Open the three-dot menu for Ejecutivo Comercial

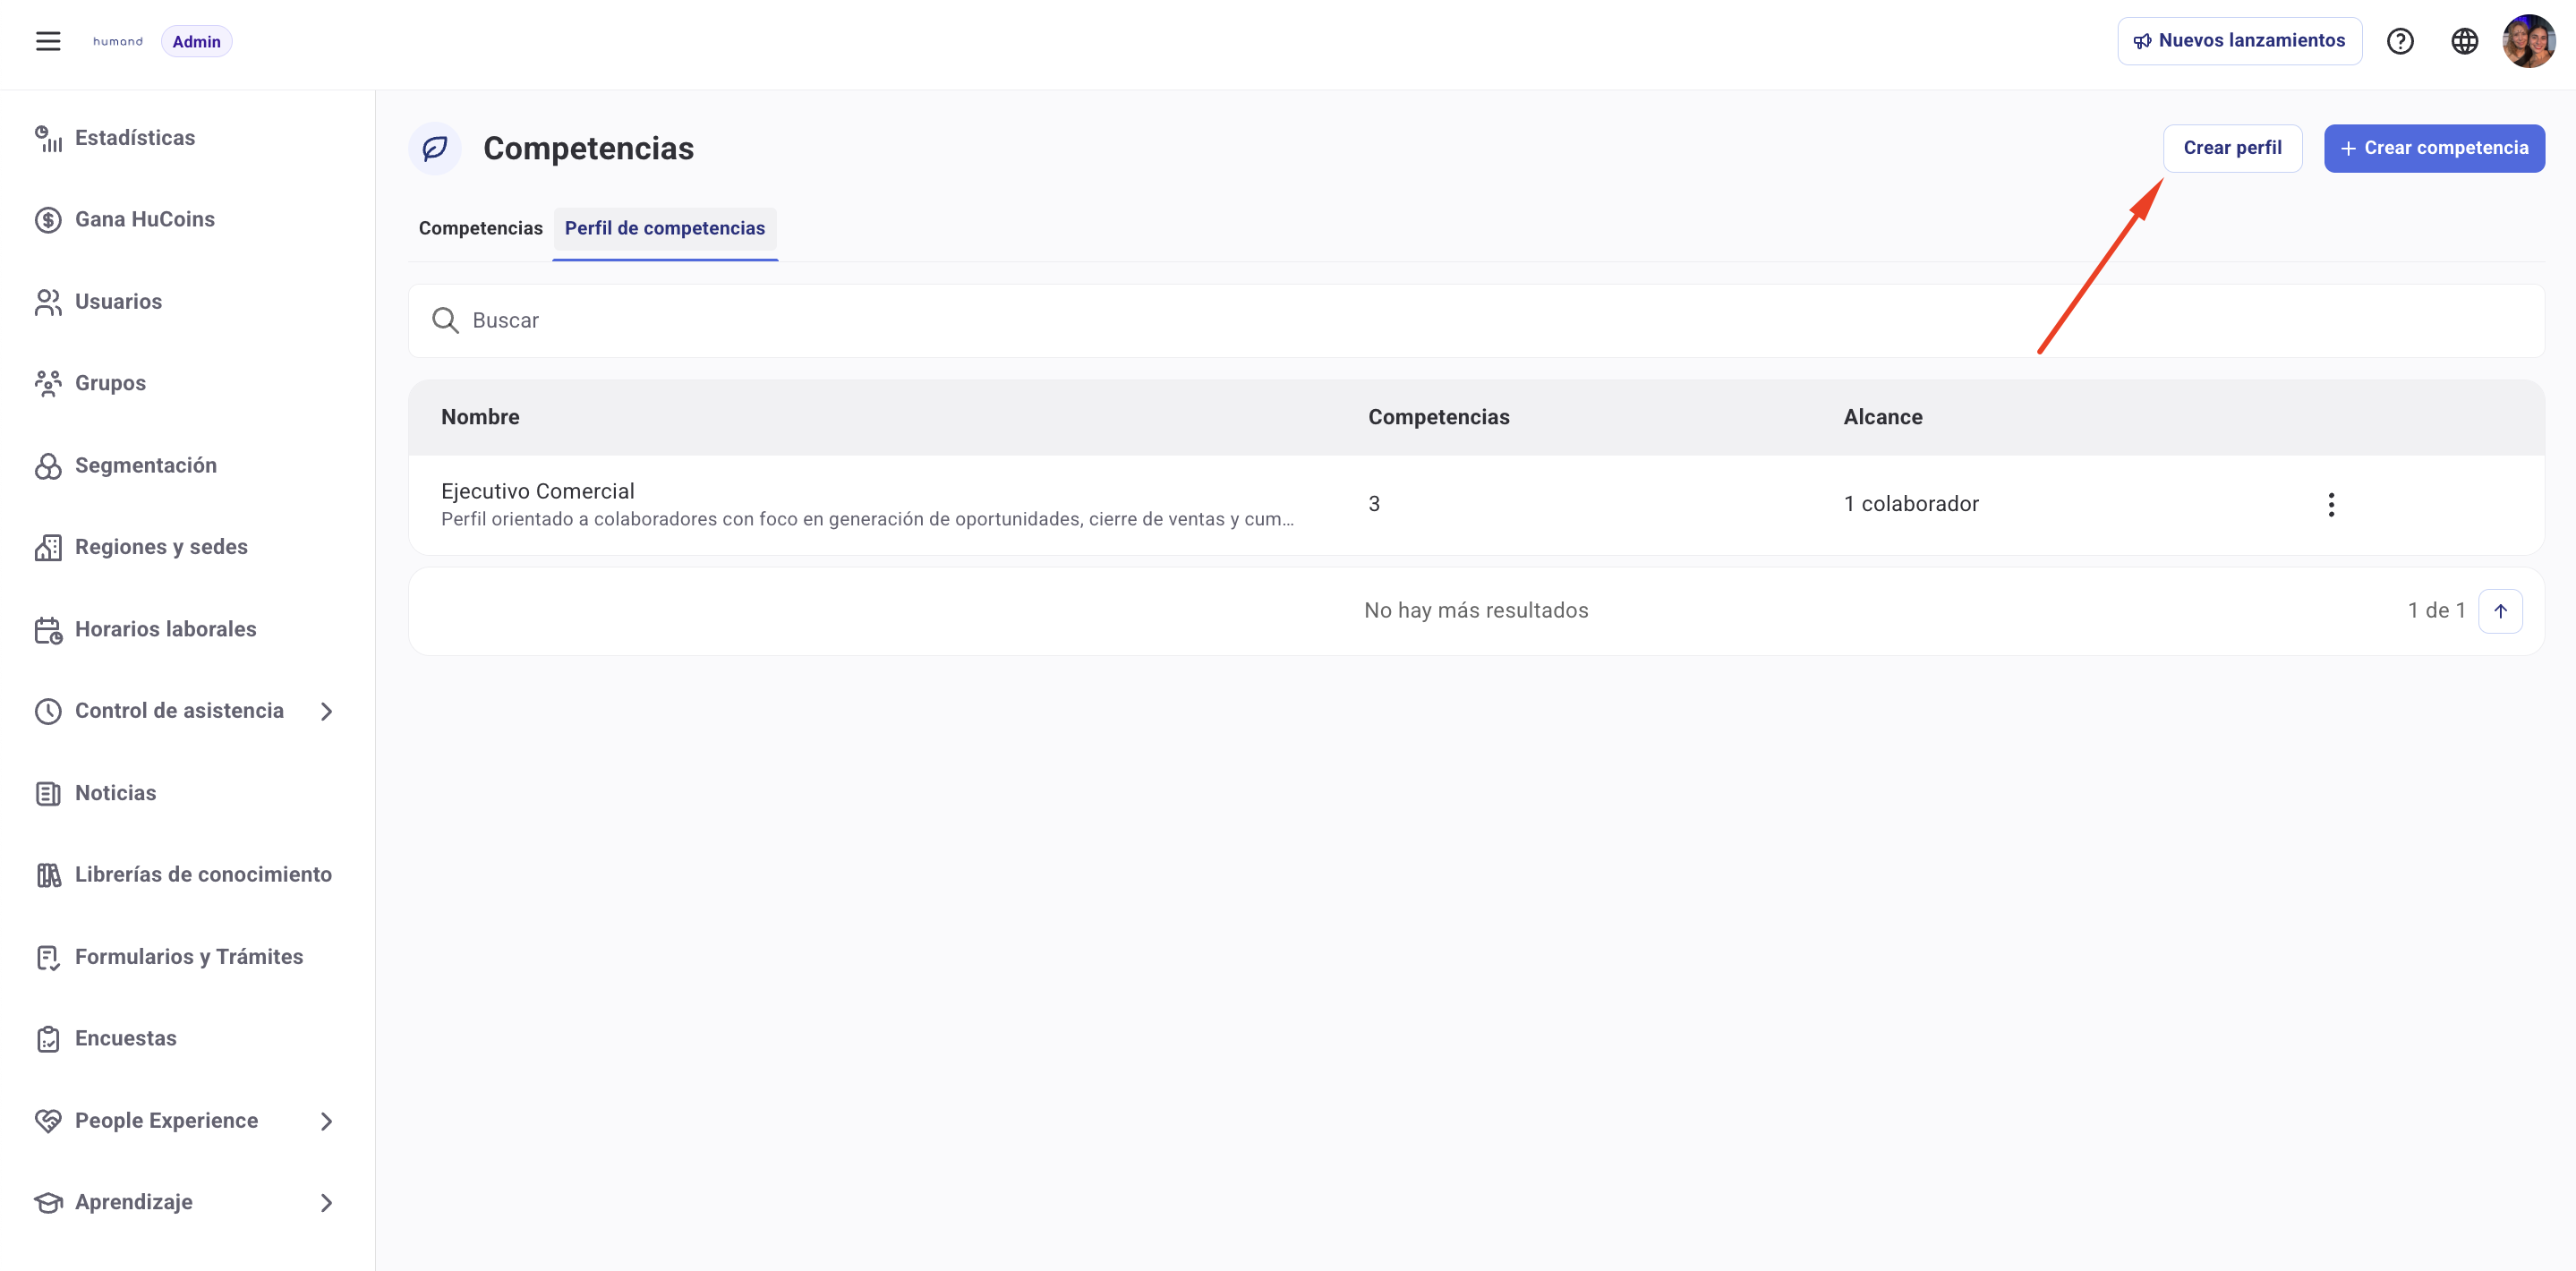pyautogui.click(x=2331, y=504)
